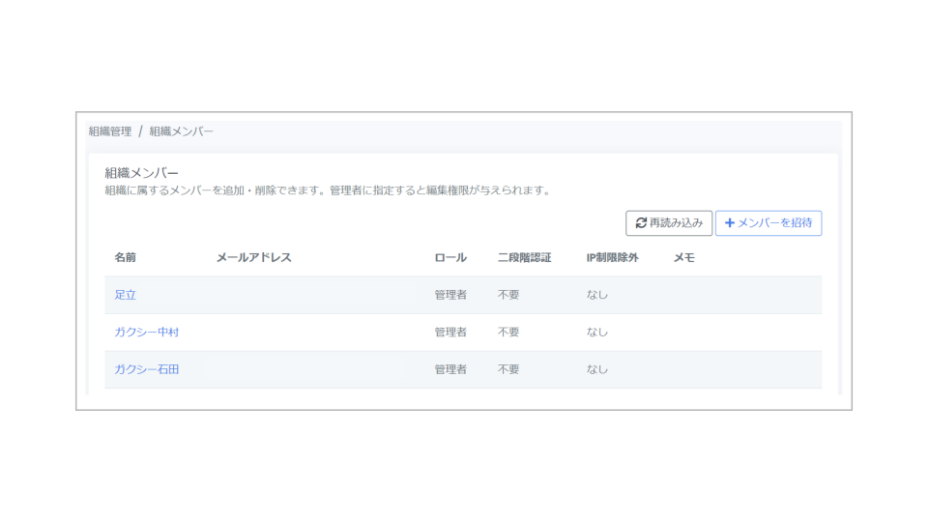Image resolution: width=928 pixels, height=522 pixels.
Task: Click the 組織メンバー section heading
Action: (141, 173)
